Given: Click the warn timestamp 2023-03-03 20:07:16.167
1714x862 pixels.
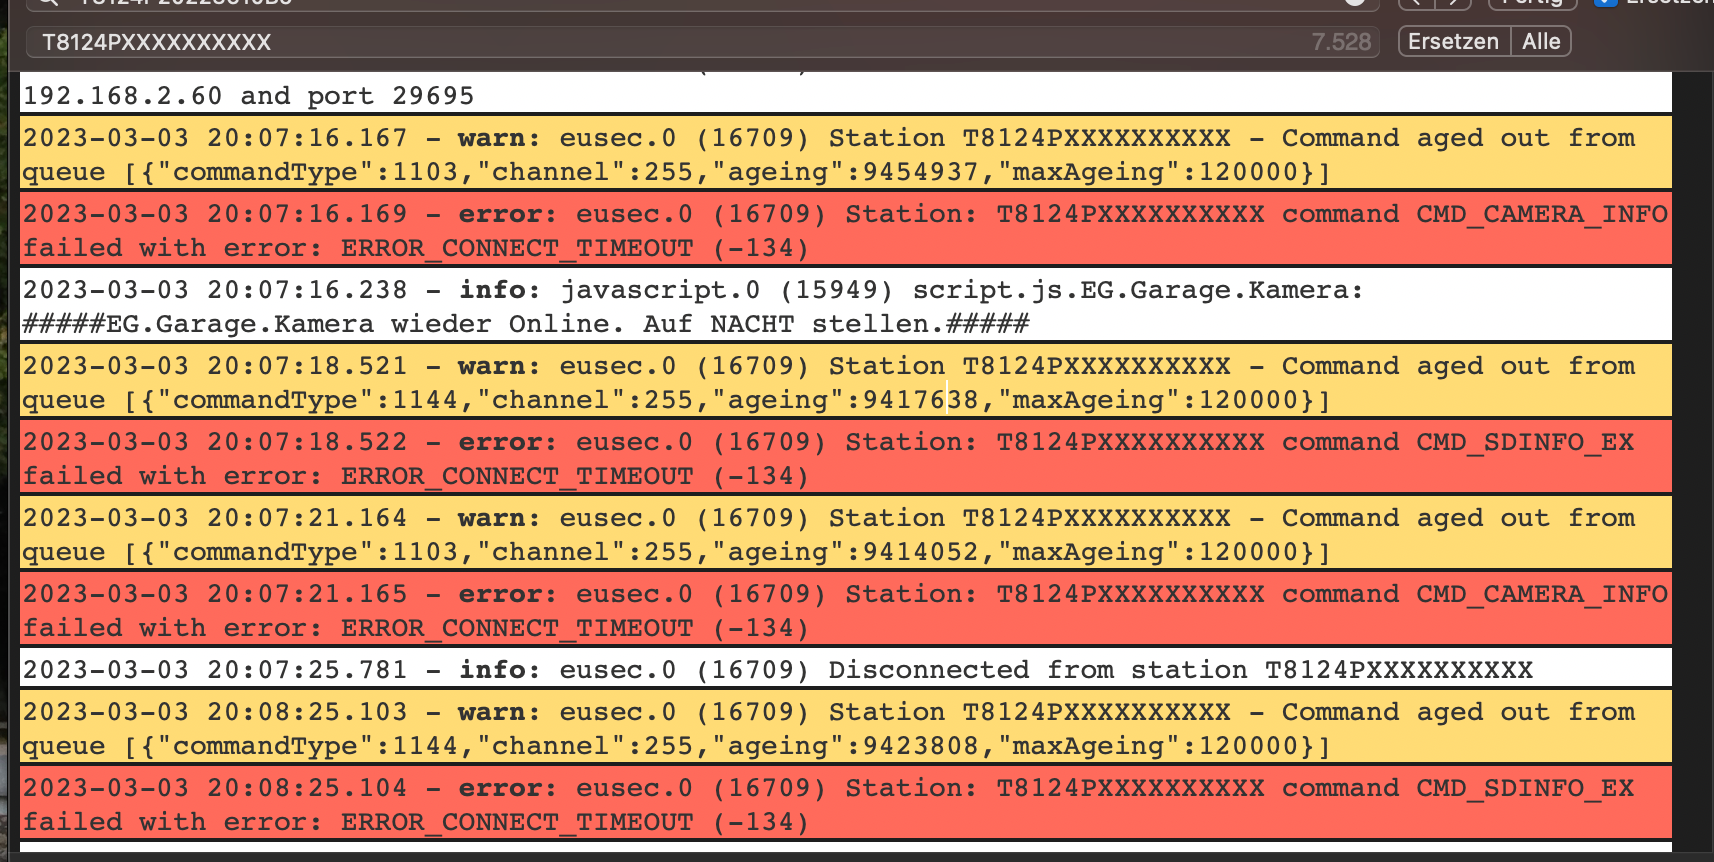Looking at the screenshot, I should (215, 138).
